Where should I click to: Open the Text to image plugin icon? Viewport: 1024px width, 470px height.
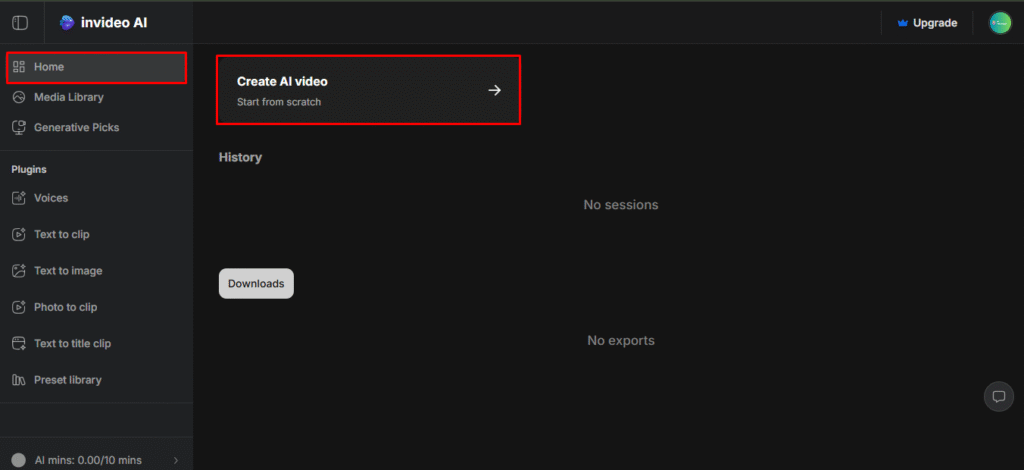(x=18, y=271)
